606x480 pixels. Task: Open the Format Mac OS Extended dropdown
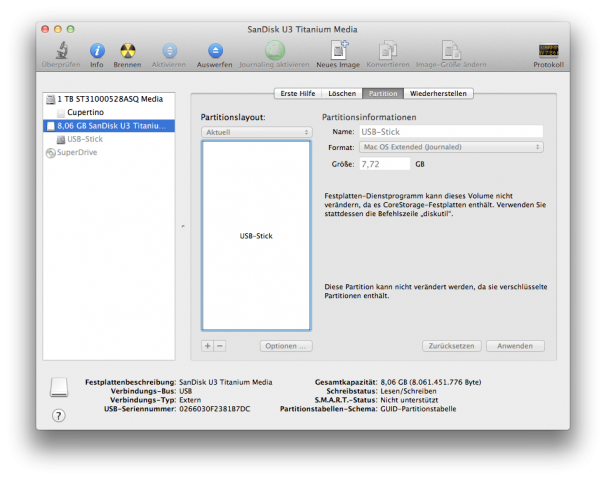tap(451, 147)
